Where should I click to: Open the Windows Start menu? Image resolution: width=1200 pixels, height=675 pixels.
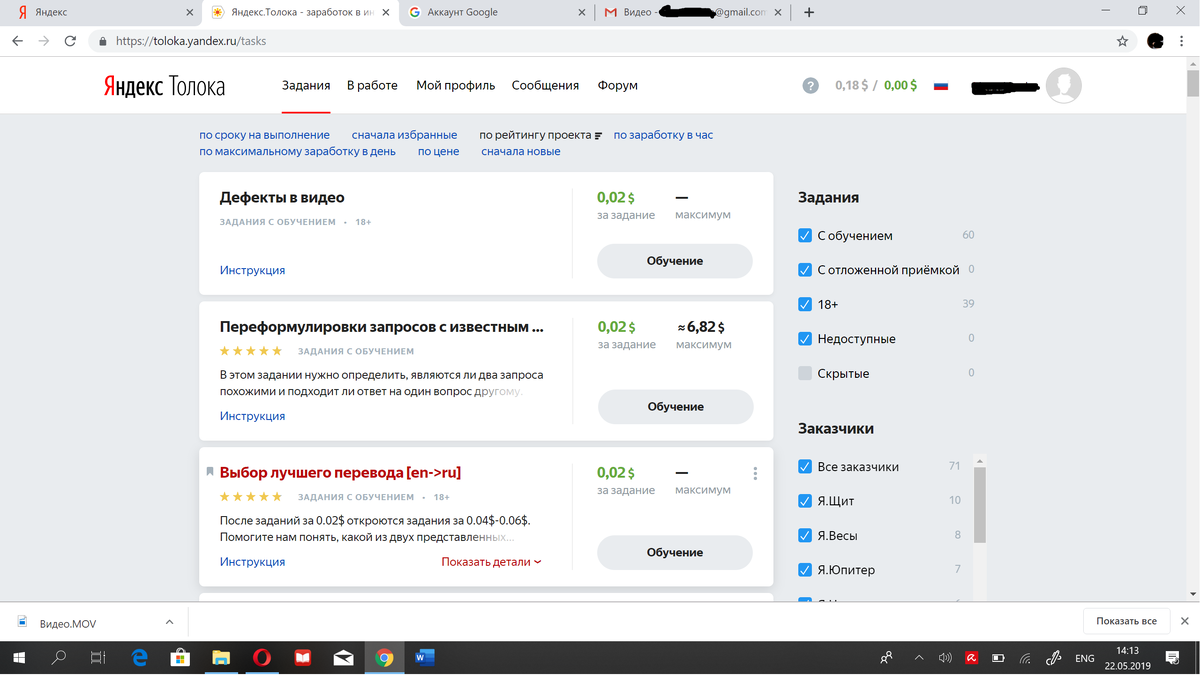click(18, 657)
